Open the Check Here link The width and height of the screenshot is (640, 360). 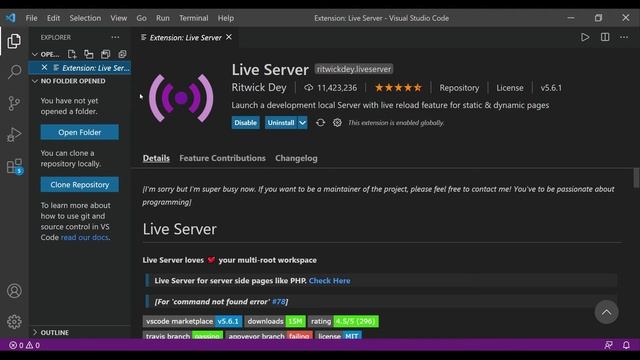[x=329, y=281]
